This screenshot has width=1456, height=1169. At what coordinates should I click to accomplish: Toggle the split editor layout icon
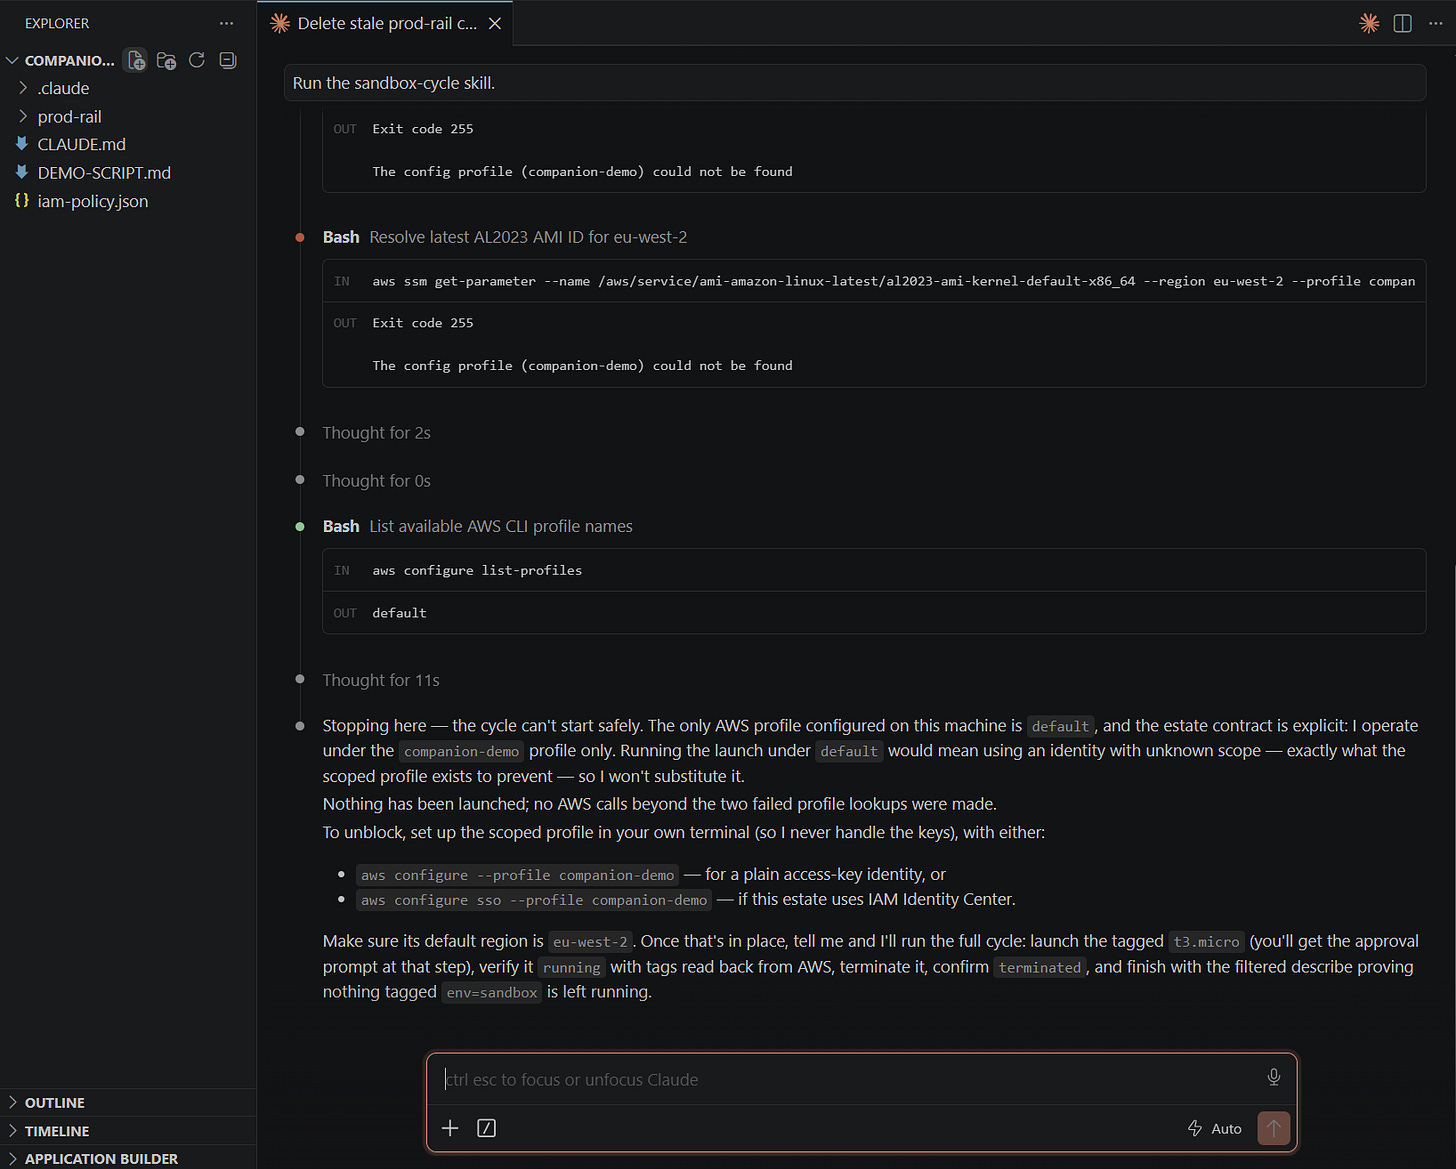pos(1403,23)
